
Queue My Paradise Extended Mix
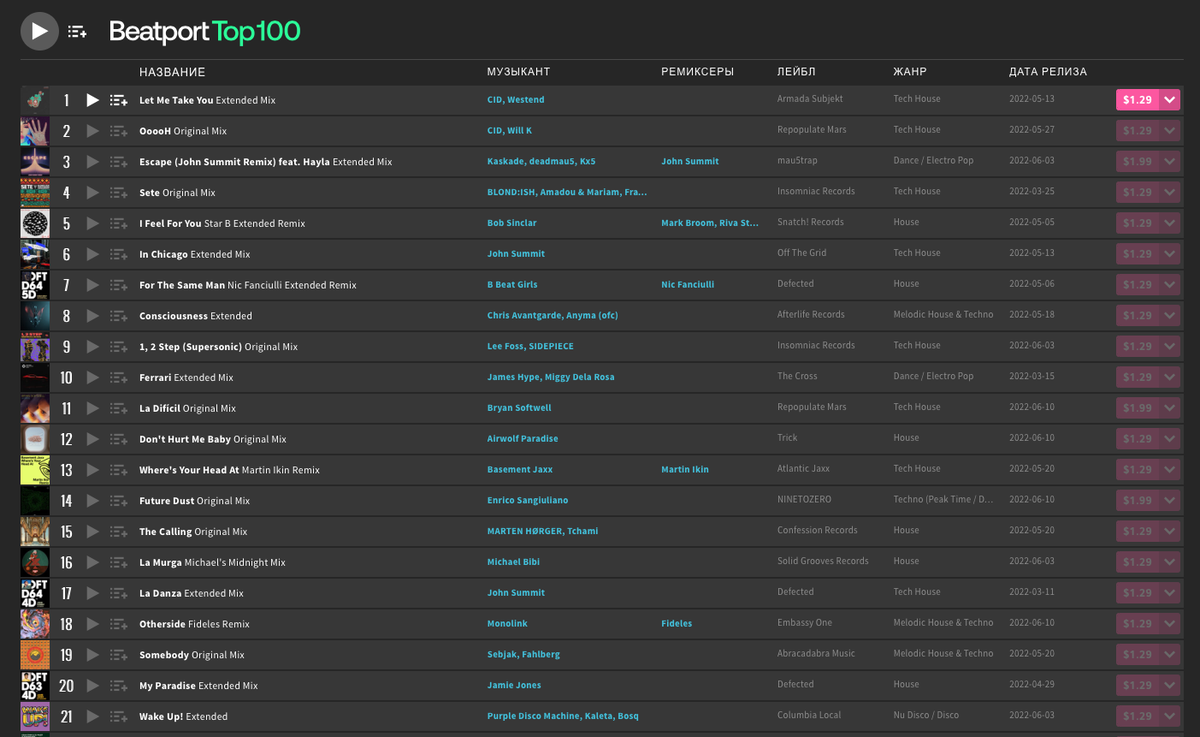[x=119, y=686]
